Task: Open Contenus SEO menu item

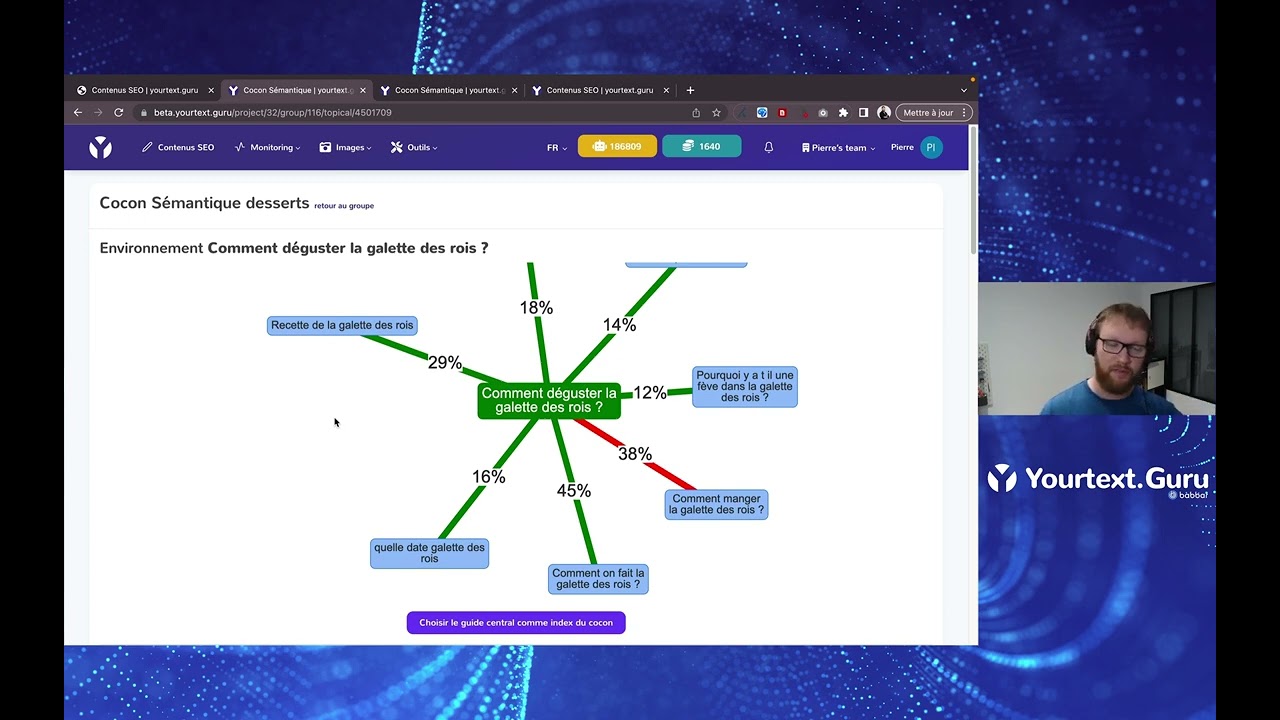Action: coord(178,147)
